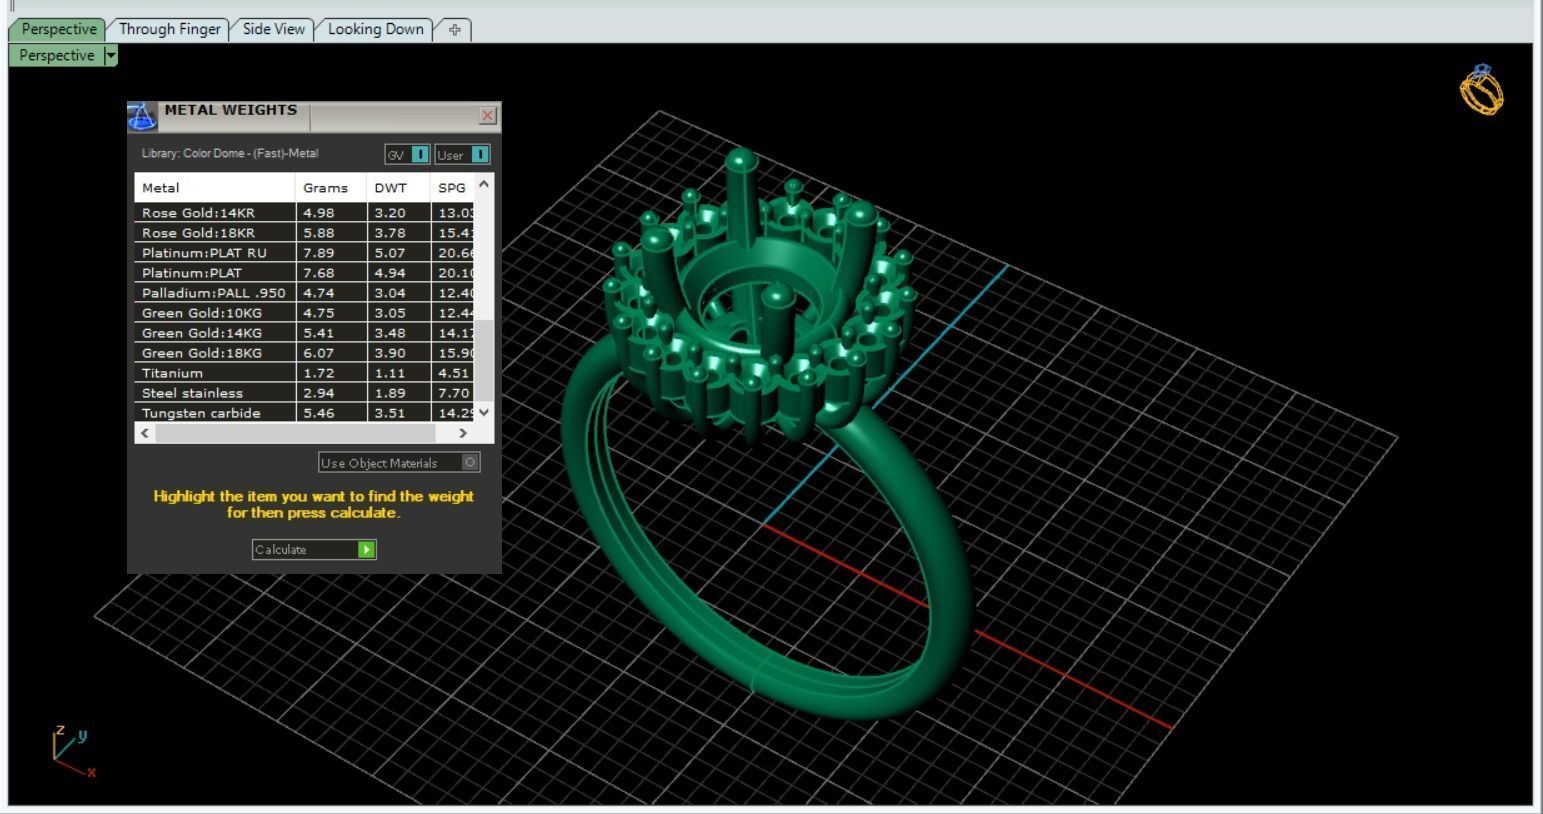Switch to the Looking Down tab
Screen dimensions: 1543x814
[376, 29]
